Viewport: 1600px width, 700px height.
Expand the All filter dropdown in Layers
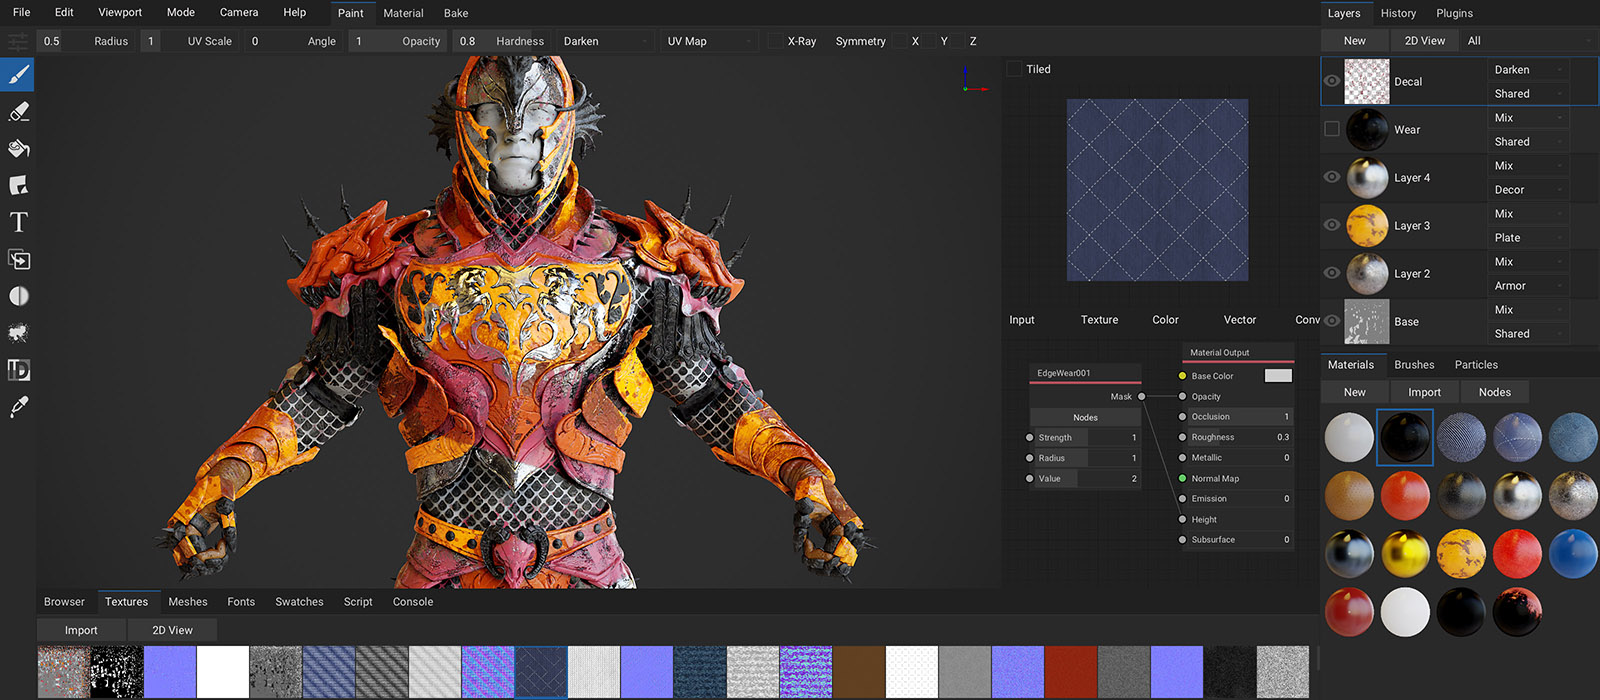1527,41
